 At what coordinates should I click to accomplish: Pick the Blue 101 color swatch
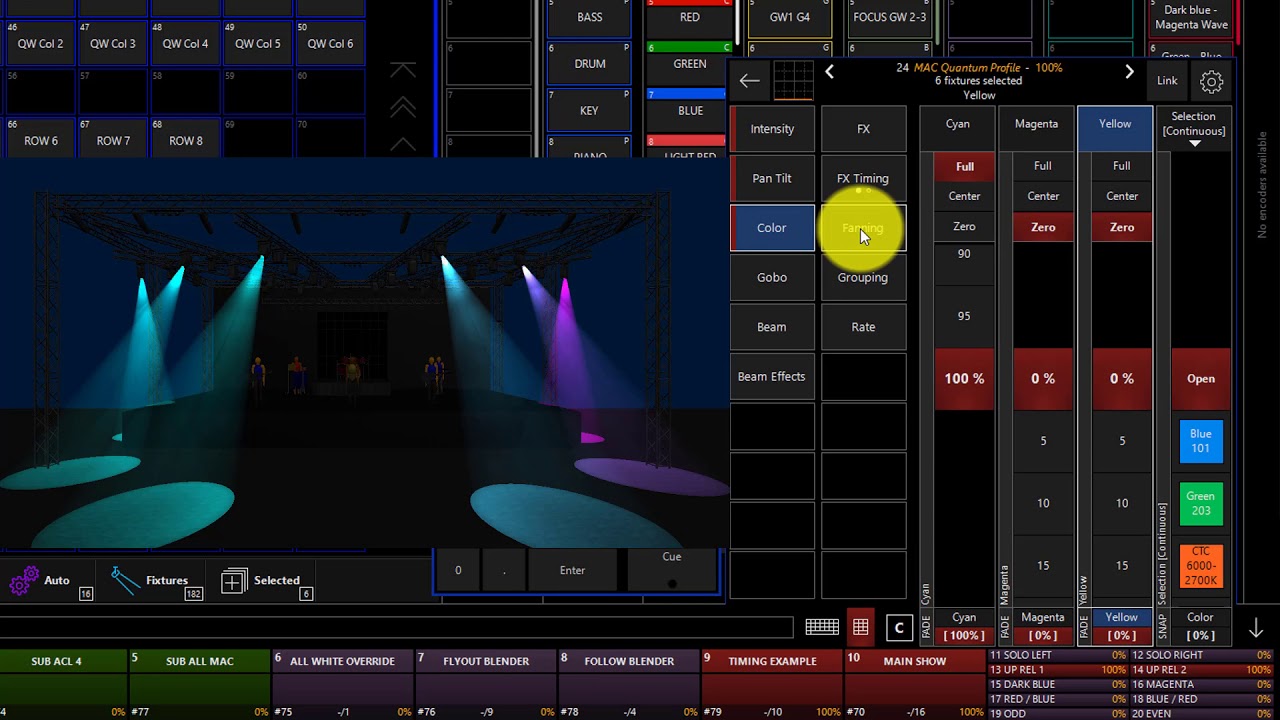1201,441
